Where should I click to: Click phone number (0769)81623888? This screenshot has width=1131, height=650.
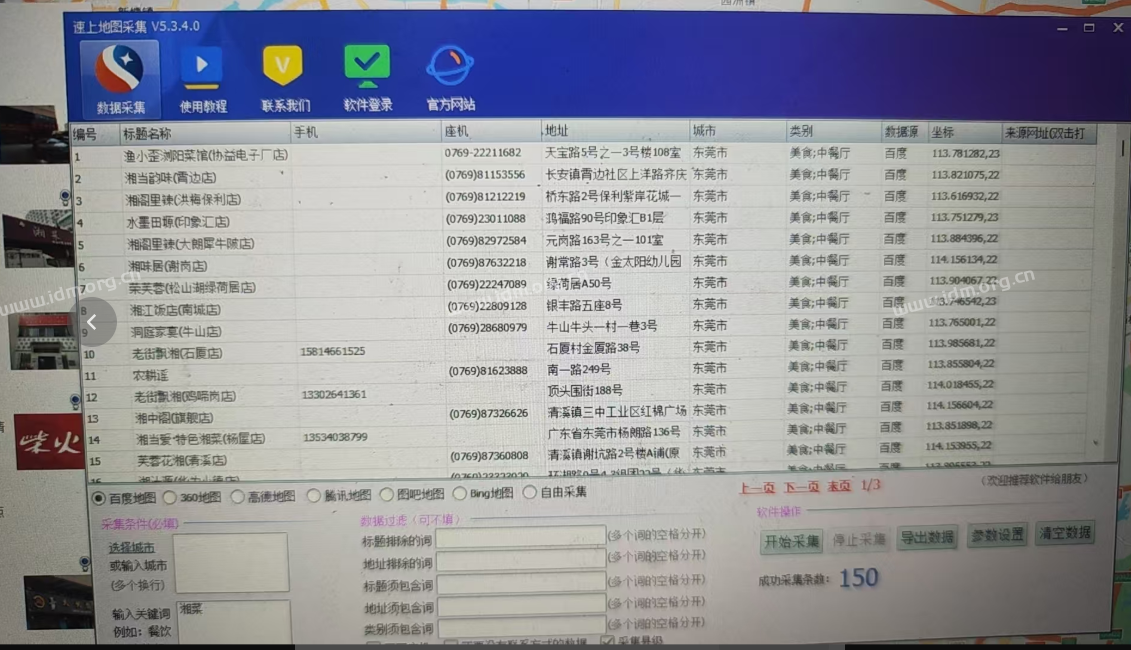click(x=488, y=371)
